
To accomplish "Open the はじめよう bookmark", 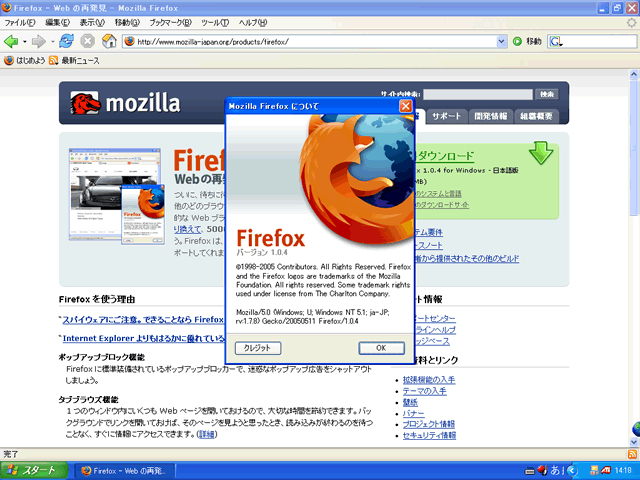I will (24, 60).
